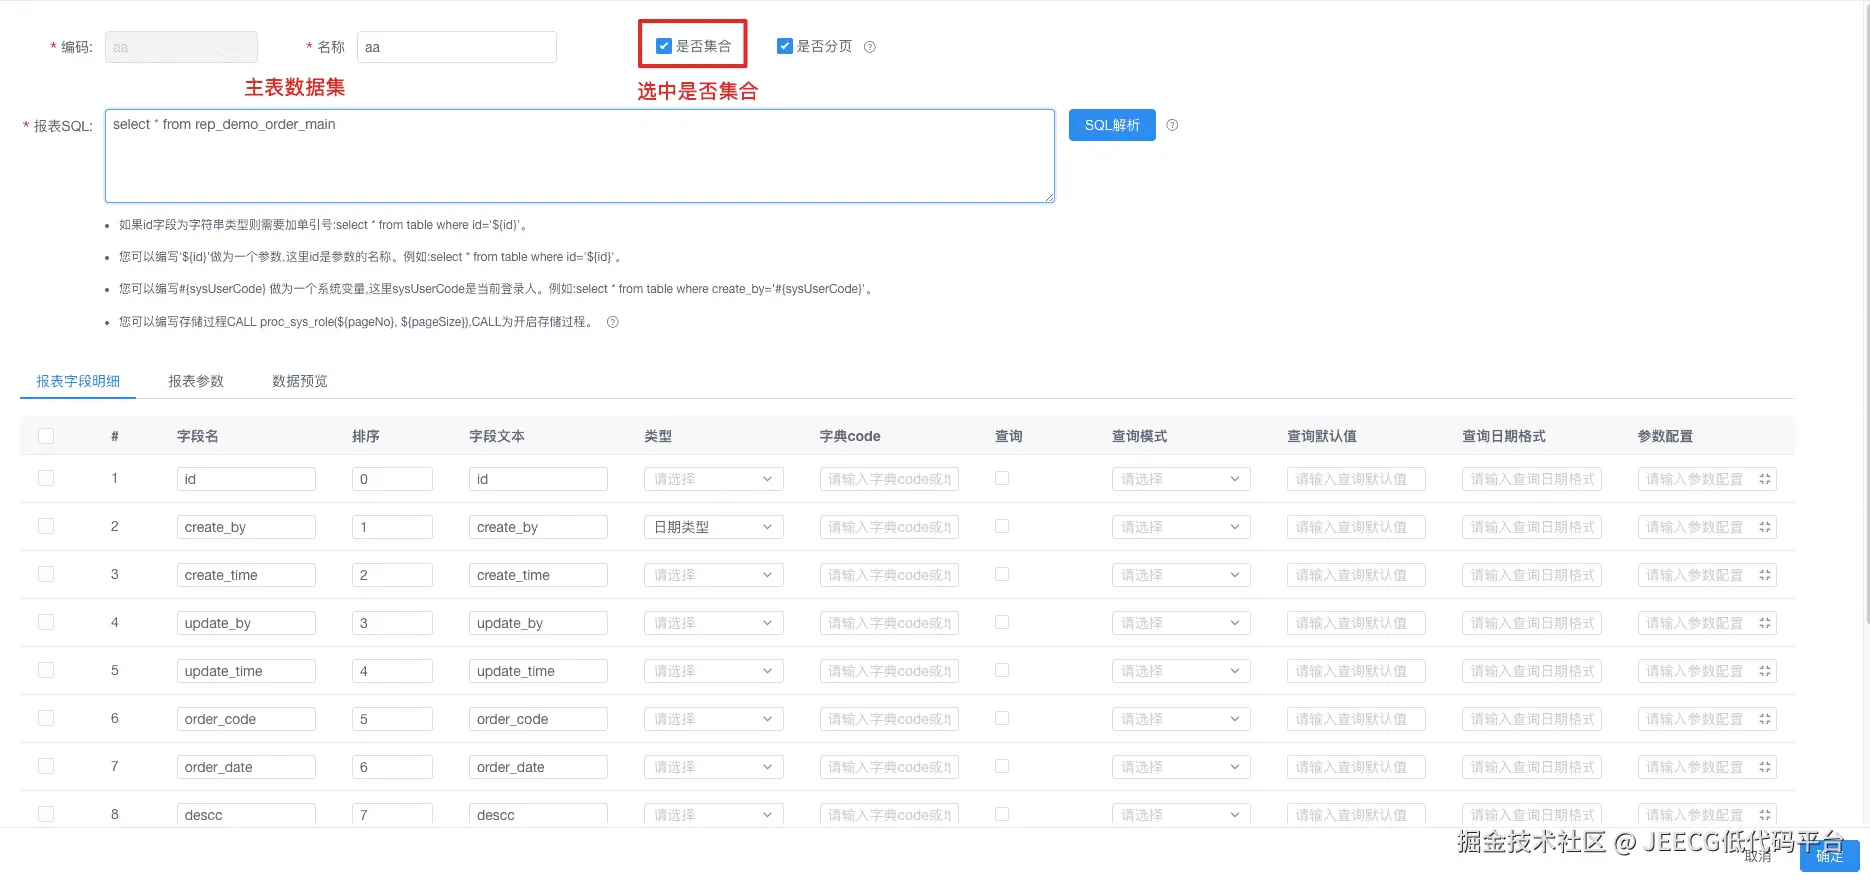Image resolution: width=1870 pixels, height=880 pixels.
Task: Open 查询模式 dropdown for update_by row
Action: point(1181,623)
